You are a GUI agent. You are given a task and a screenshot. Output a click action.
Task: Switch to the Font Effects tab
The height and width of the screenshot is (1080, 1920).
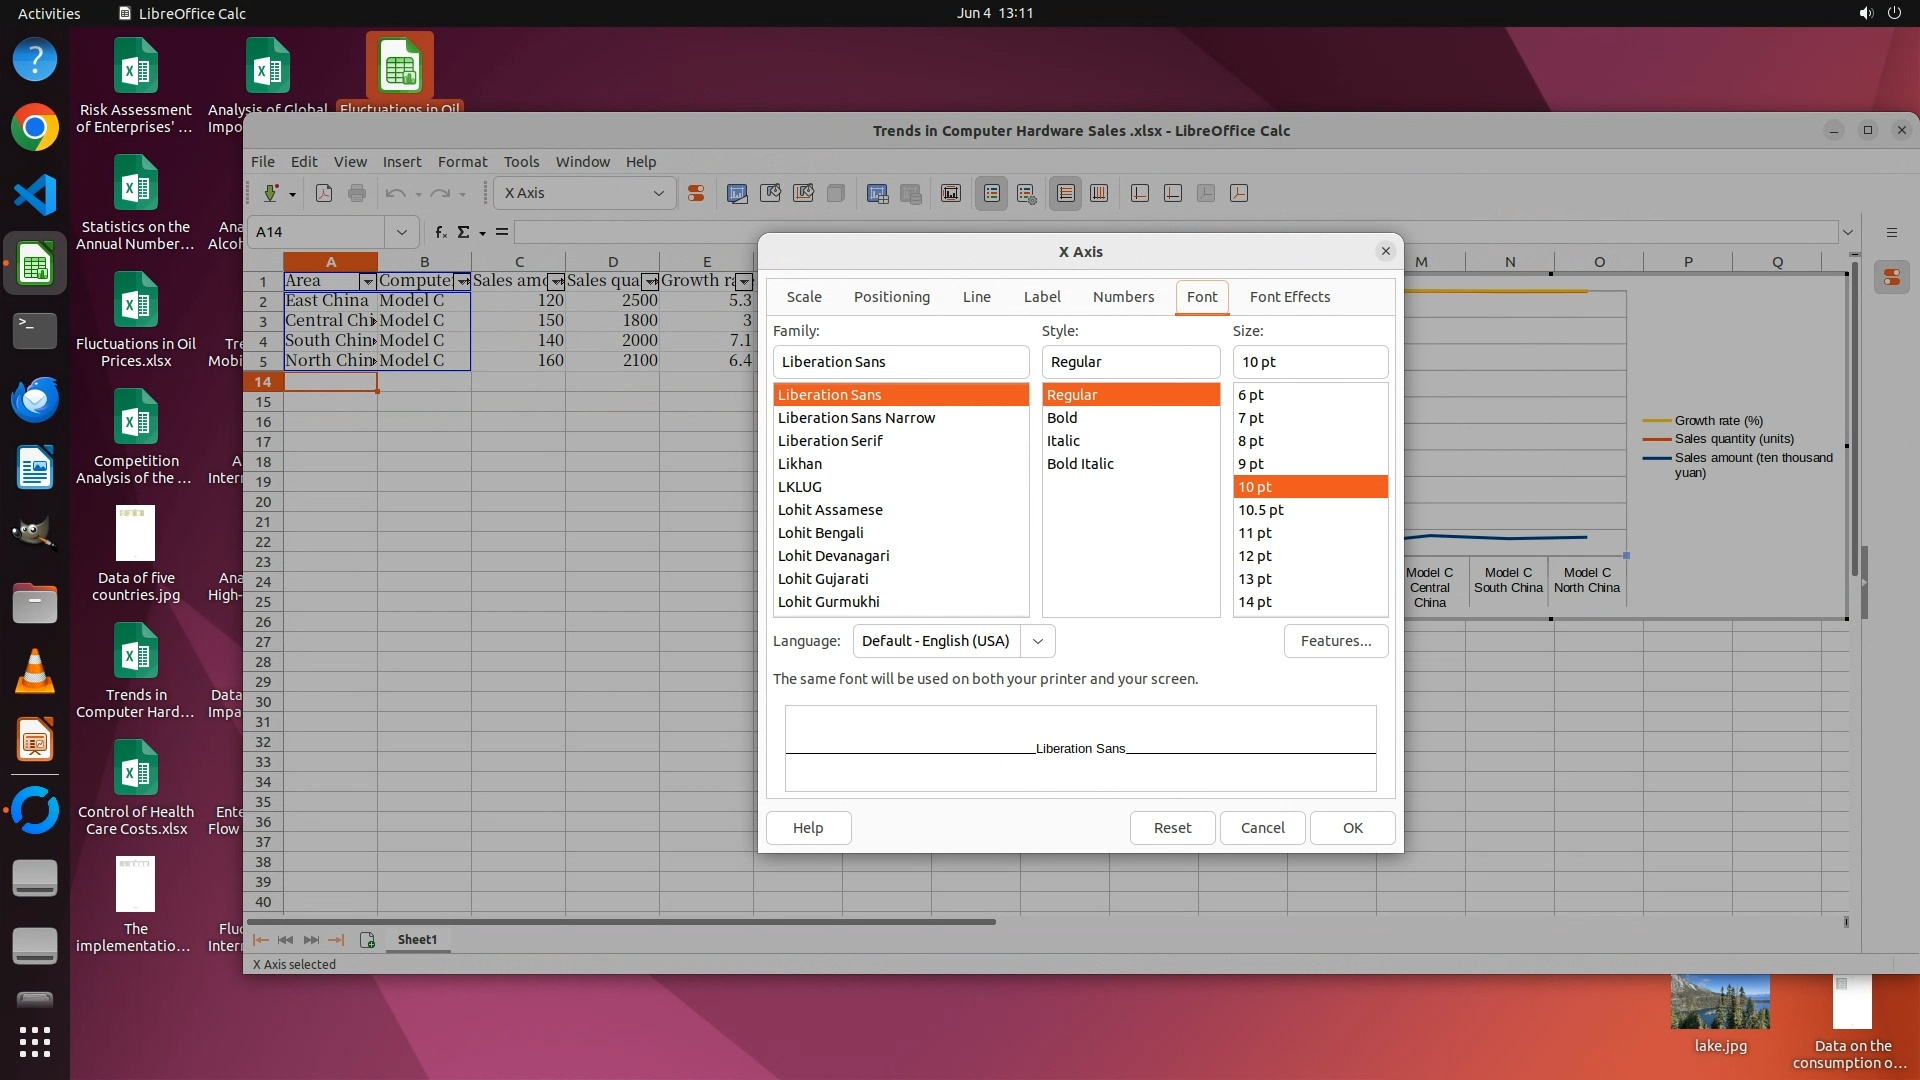click(1289, 297)
